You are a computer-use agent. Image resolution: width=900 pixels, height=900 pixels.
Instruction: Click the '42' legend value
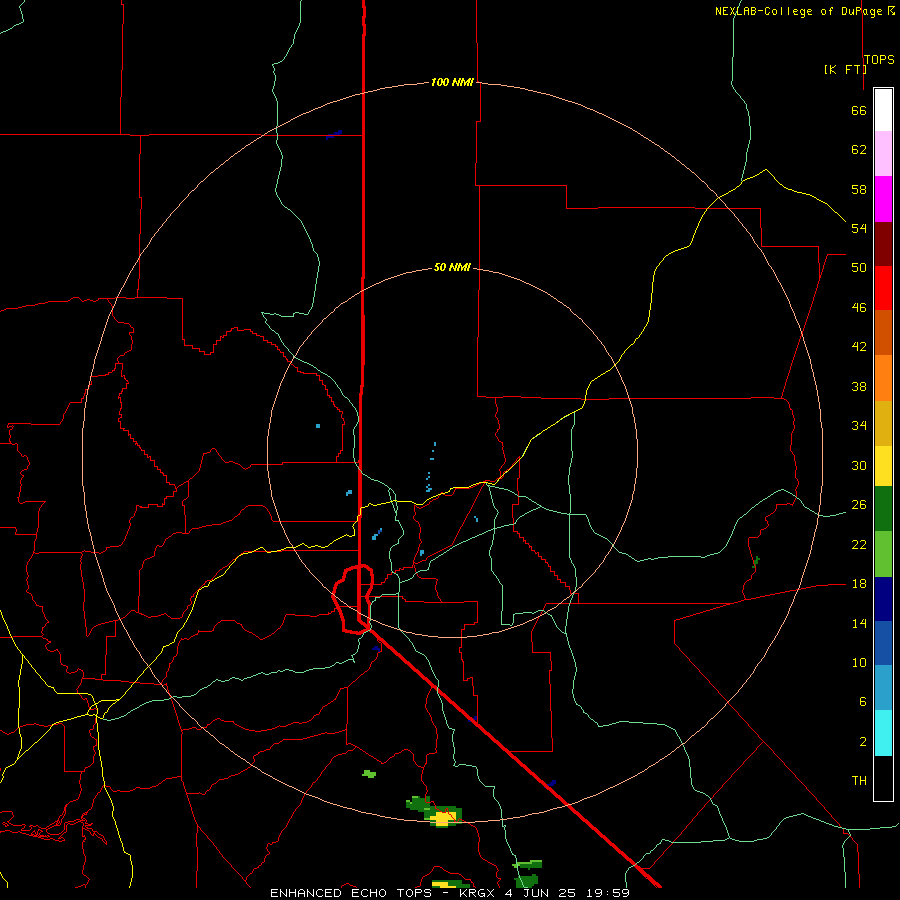tap(859, 347)
